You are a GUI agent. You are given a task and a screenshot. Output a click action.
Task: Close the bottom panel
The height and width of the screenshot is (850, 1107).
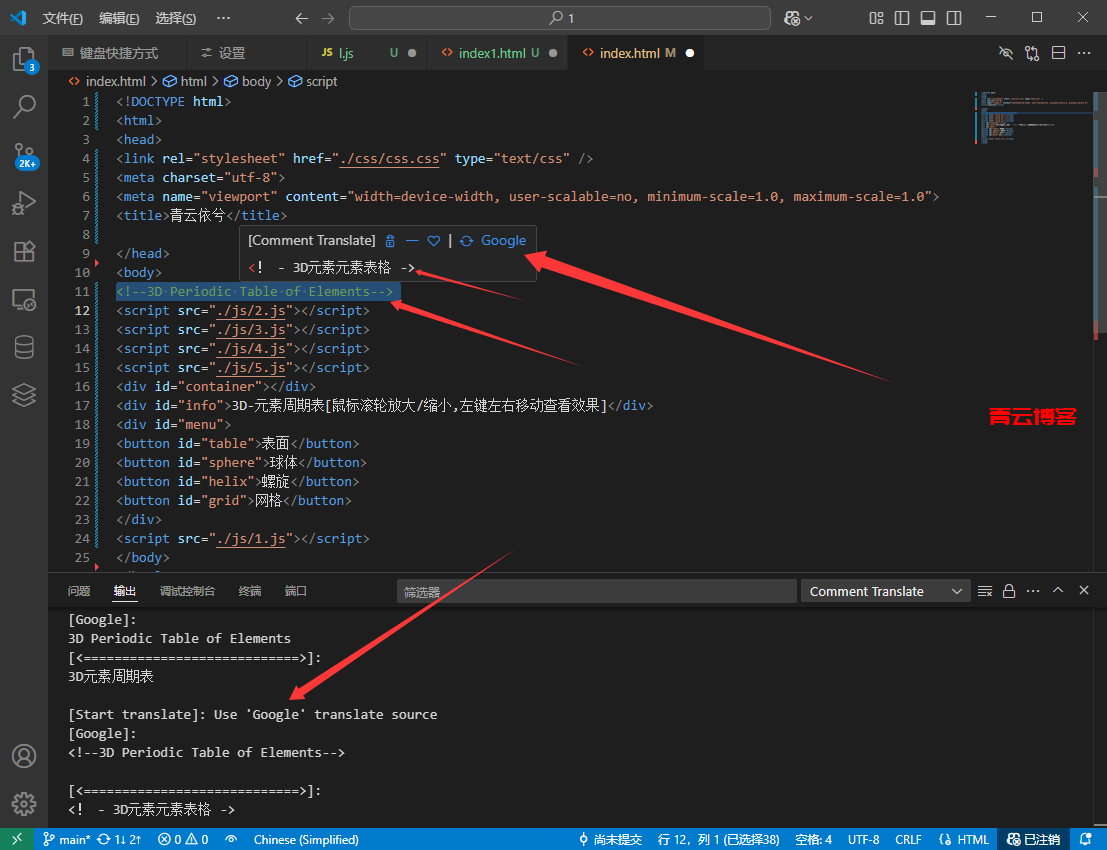(1084, 590)
